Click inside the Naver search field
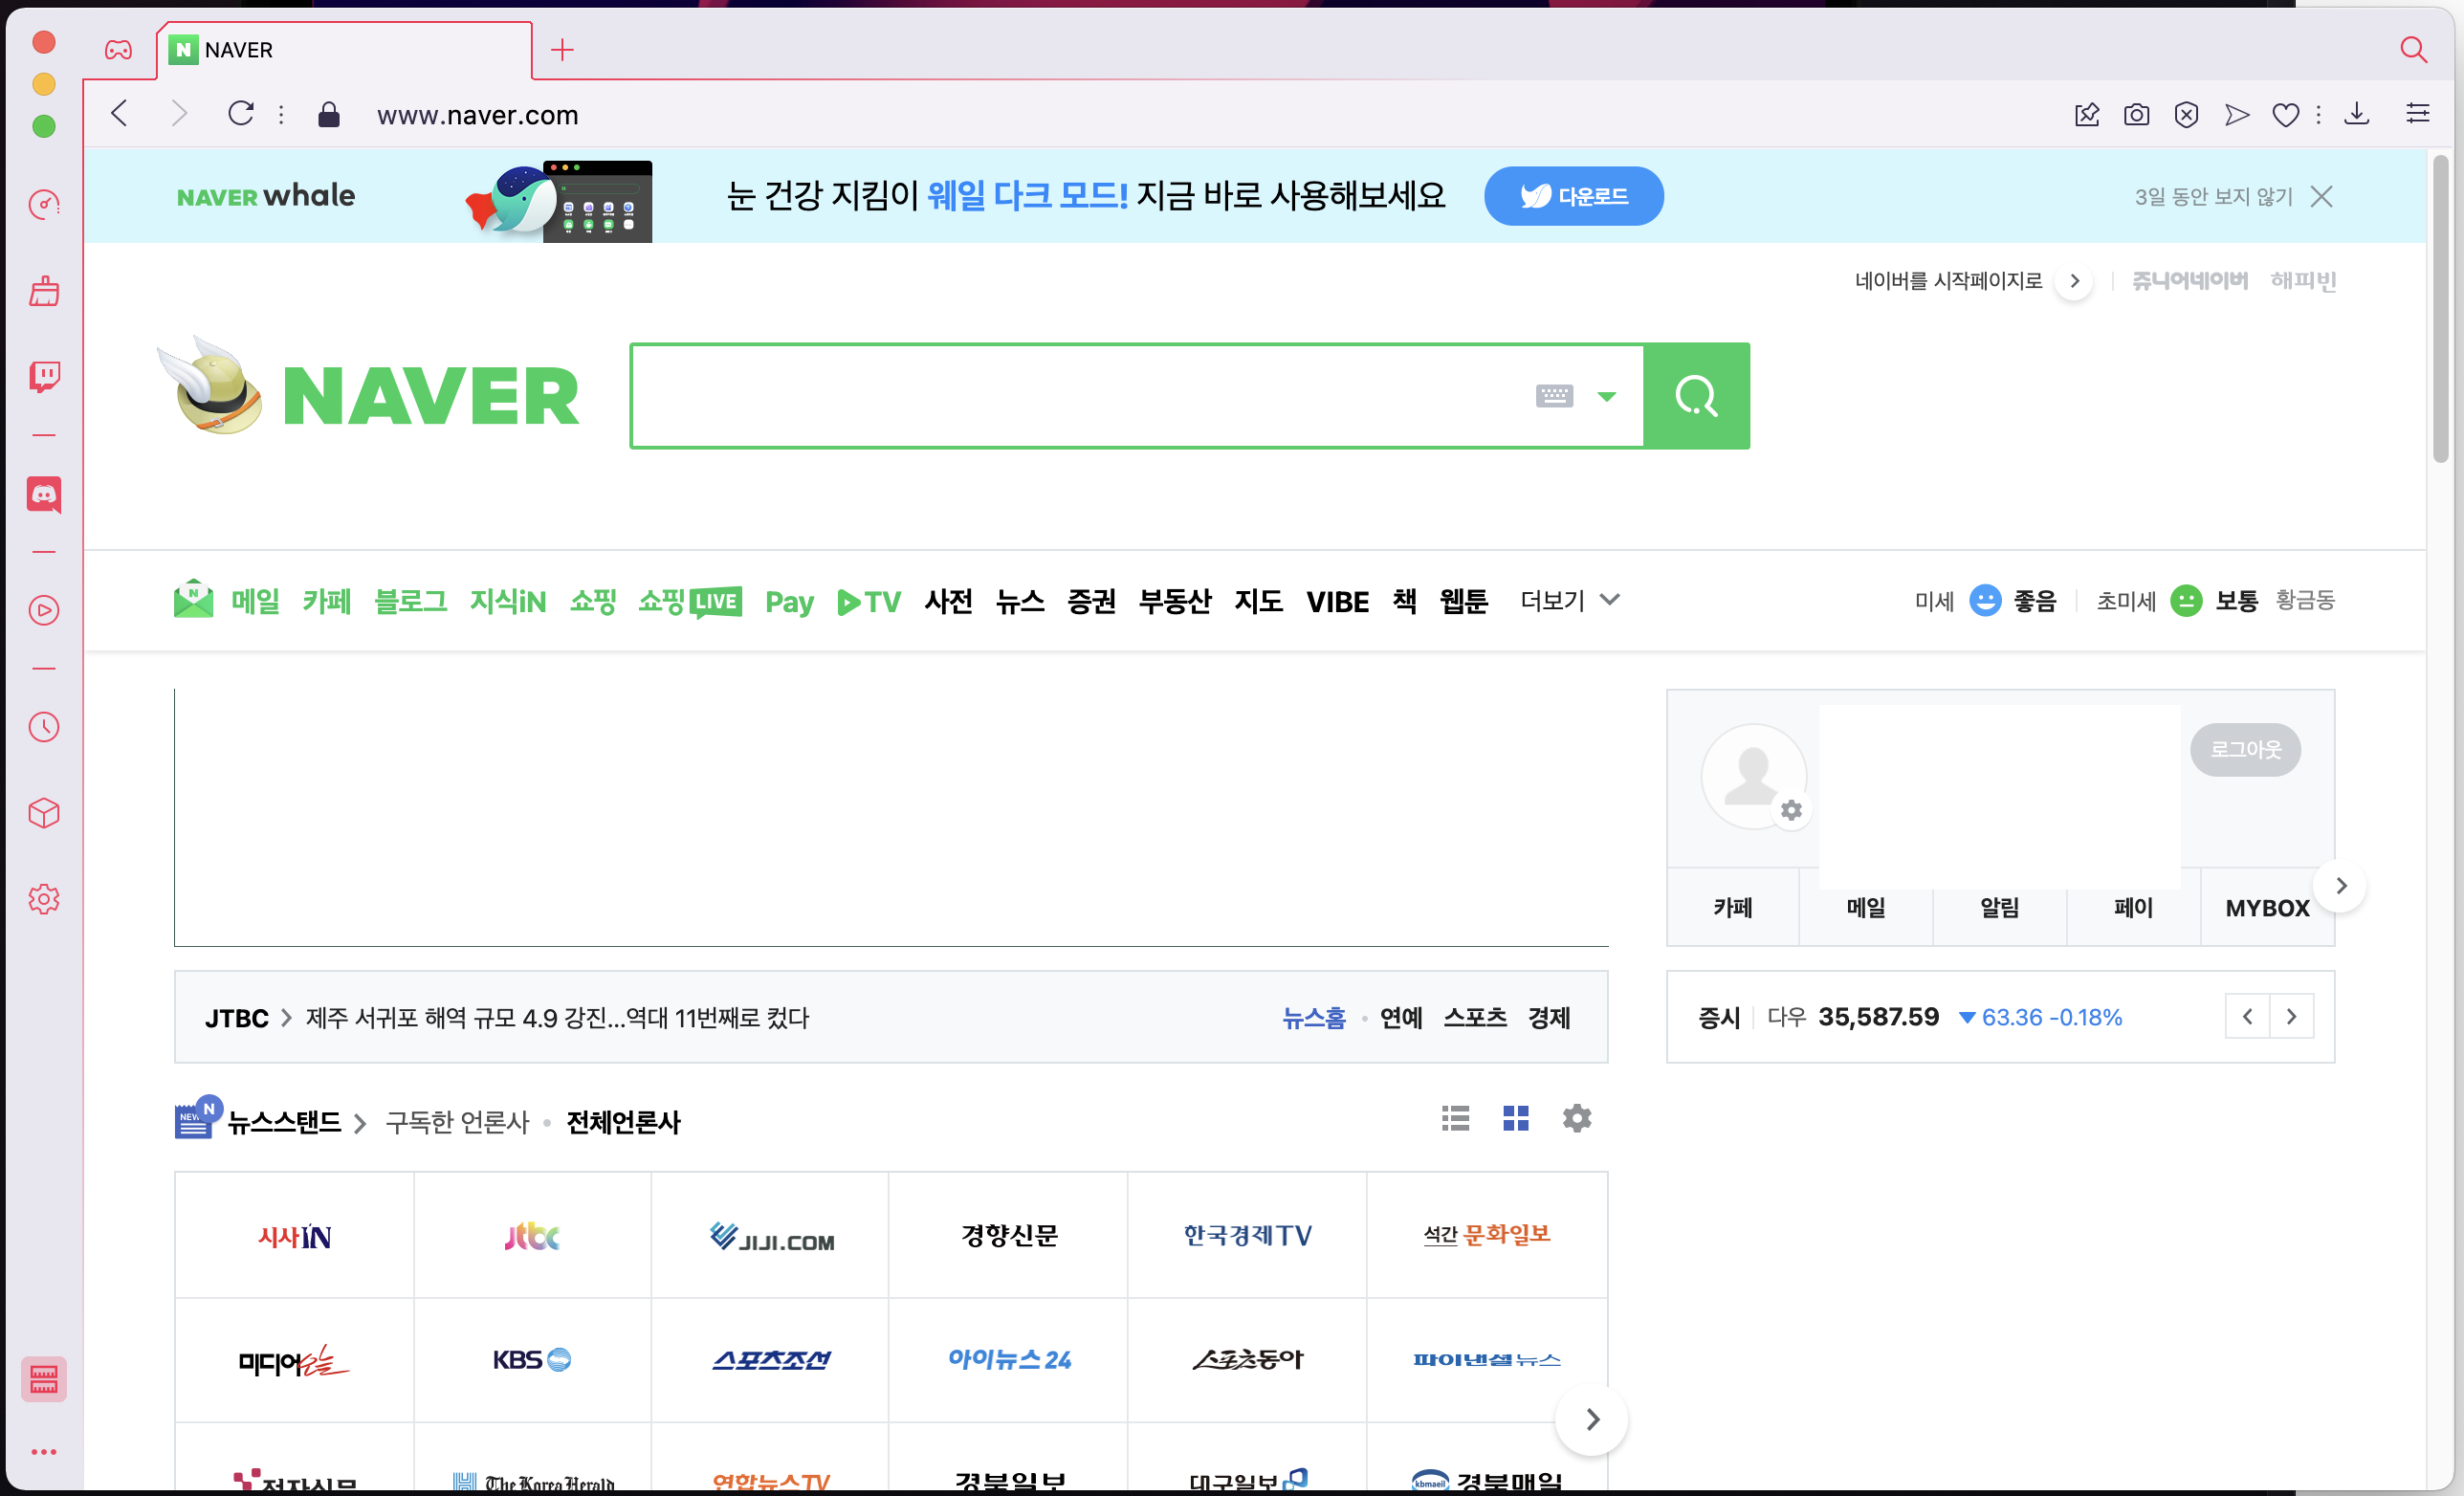This screenshot has height=1496, width=2464. (1070, 396)
